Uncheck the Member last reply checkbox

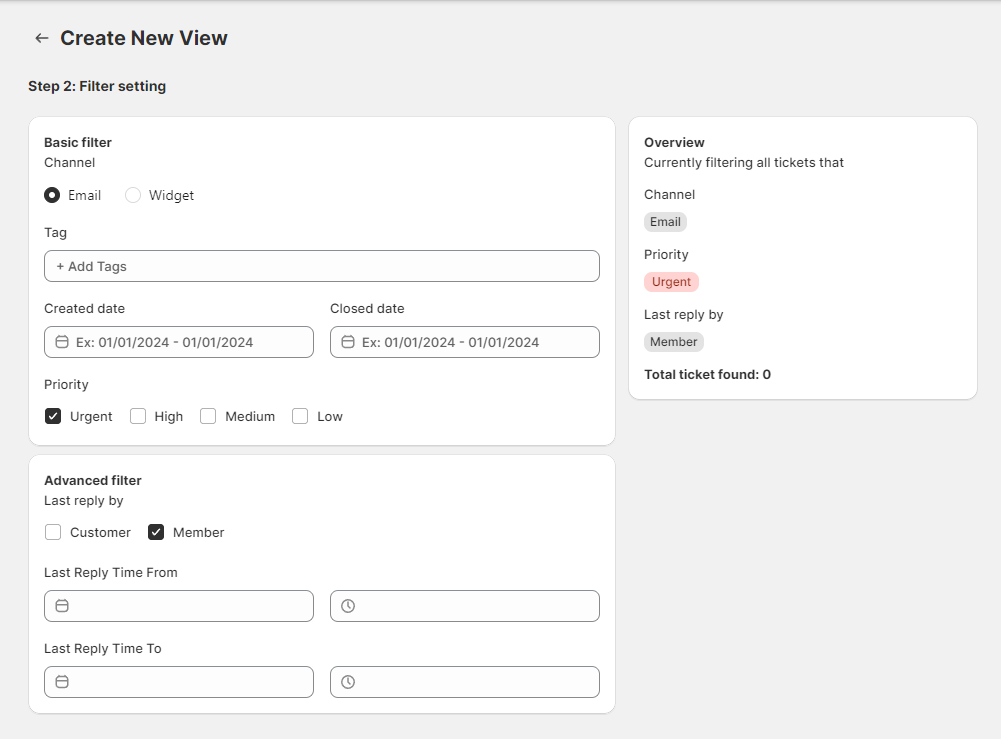[156, 532]
